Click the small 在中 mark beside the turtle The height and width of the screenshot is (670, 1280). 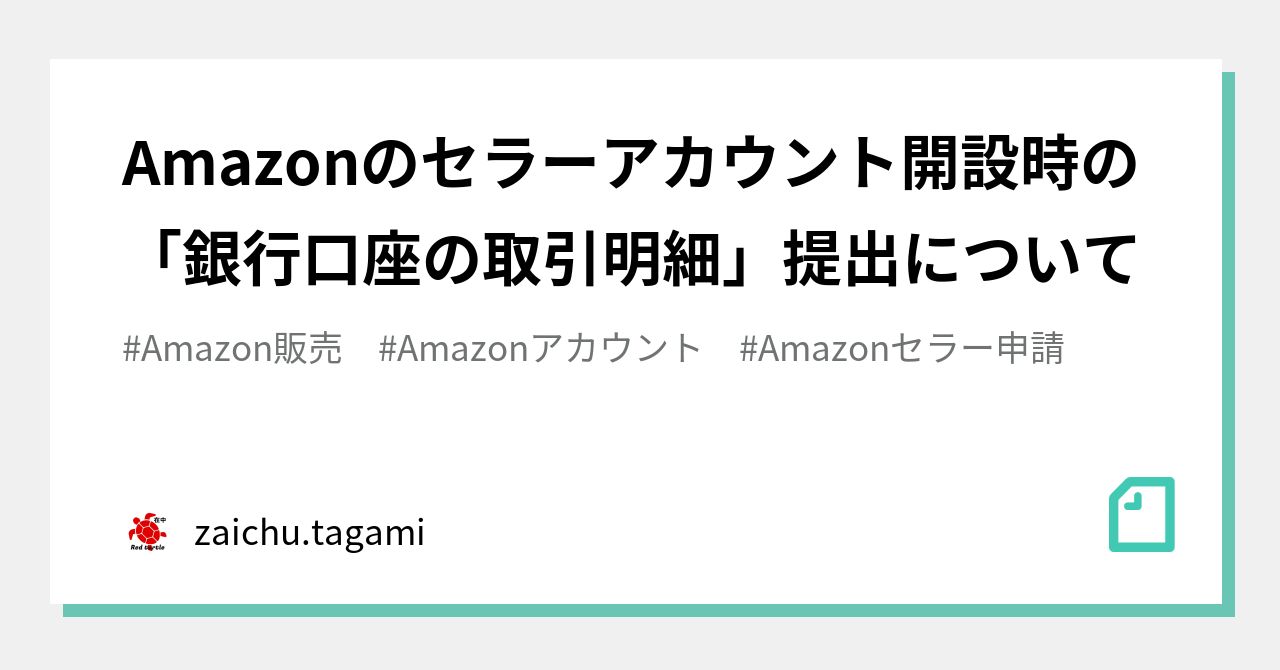coord(160,518)
